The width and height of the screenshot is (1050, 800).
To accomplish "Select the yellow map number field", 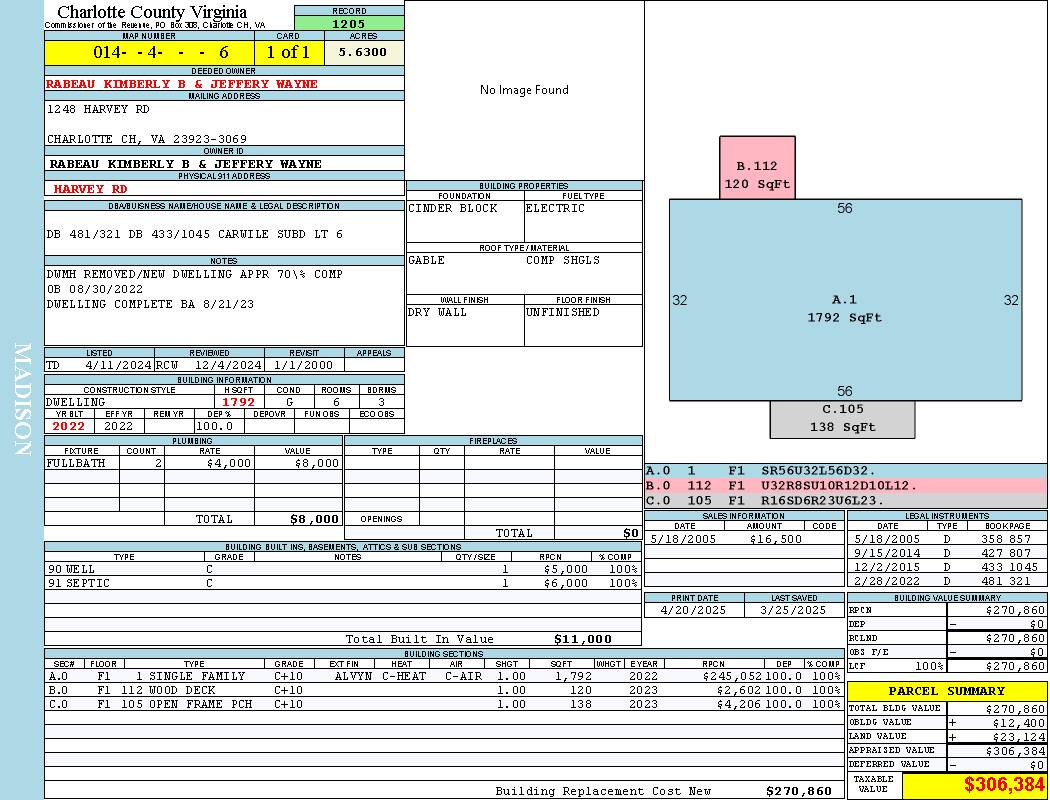I will (x=149, y=52).
